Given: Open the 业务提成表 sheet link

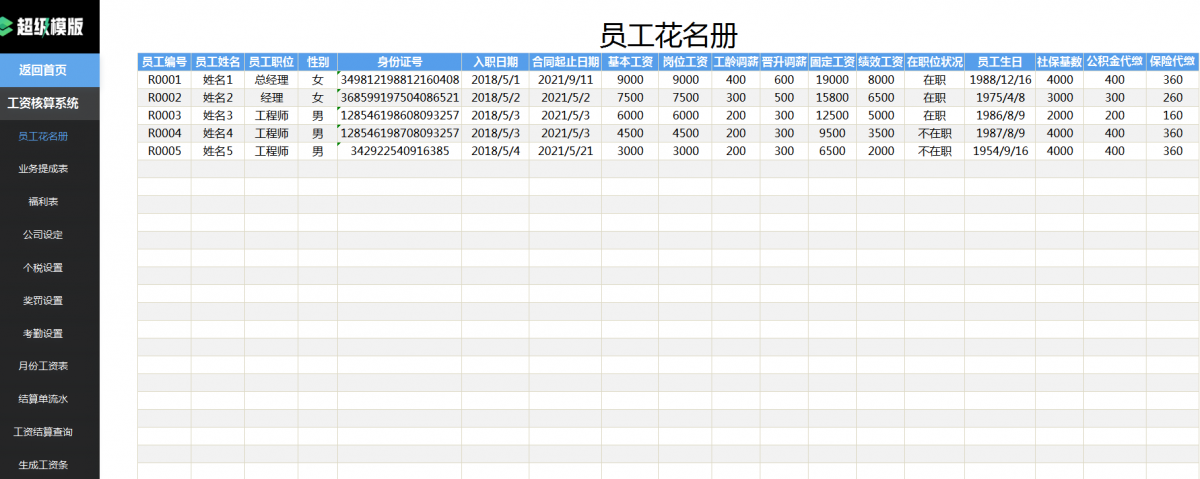Looking at the screenshot, I should [43, 169].
